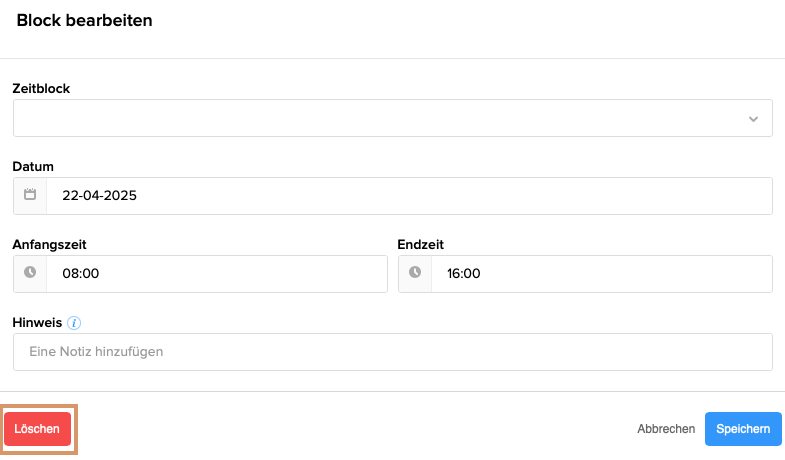
Task: Save the block with Speichern
Action: tap(743, 429)
